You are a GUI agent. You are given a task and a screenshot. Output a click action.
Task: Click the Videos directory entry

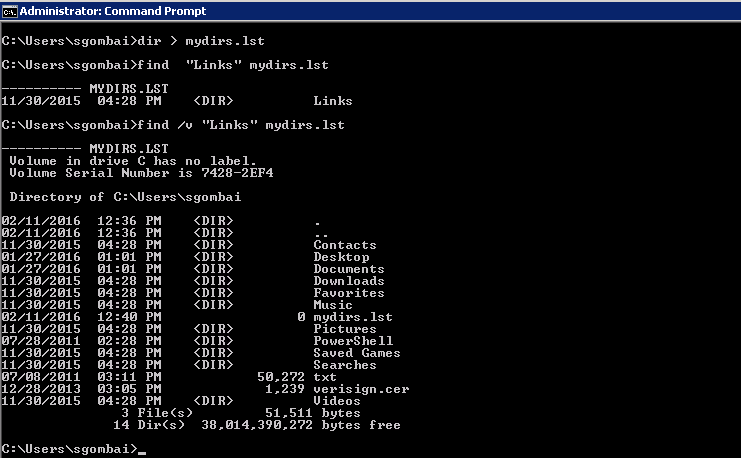181,401
